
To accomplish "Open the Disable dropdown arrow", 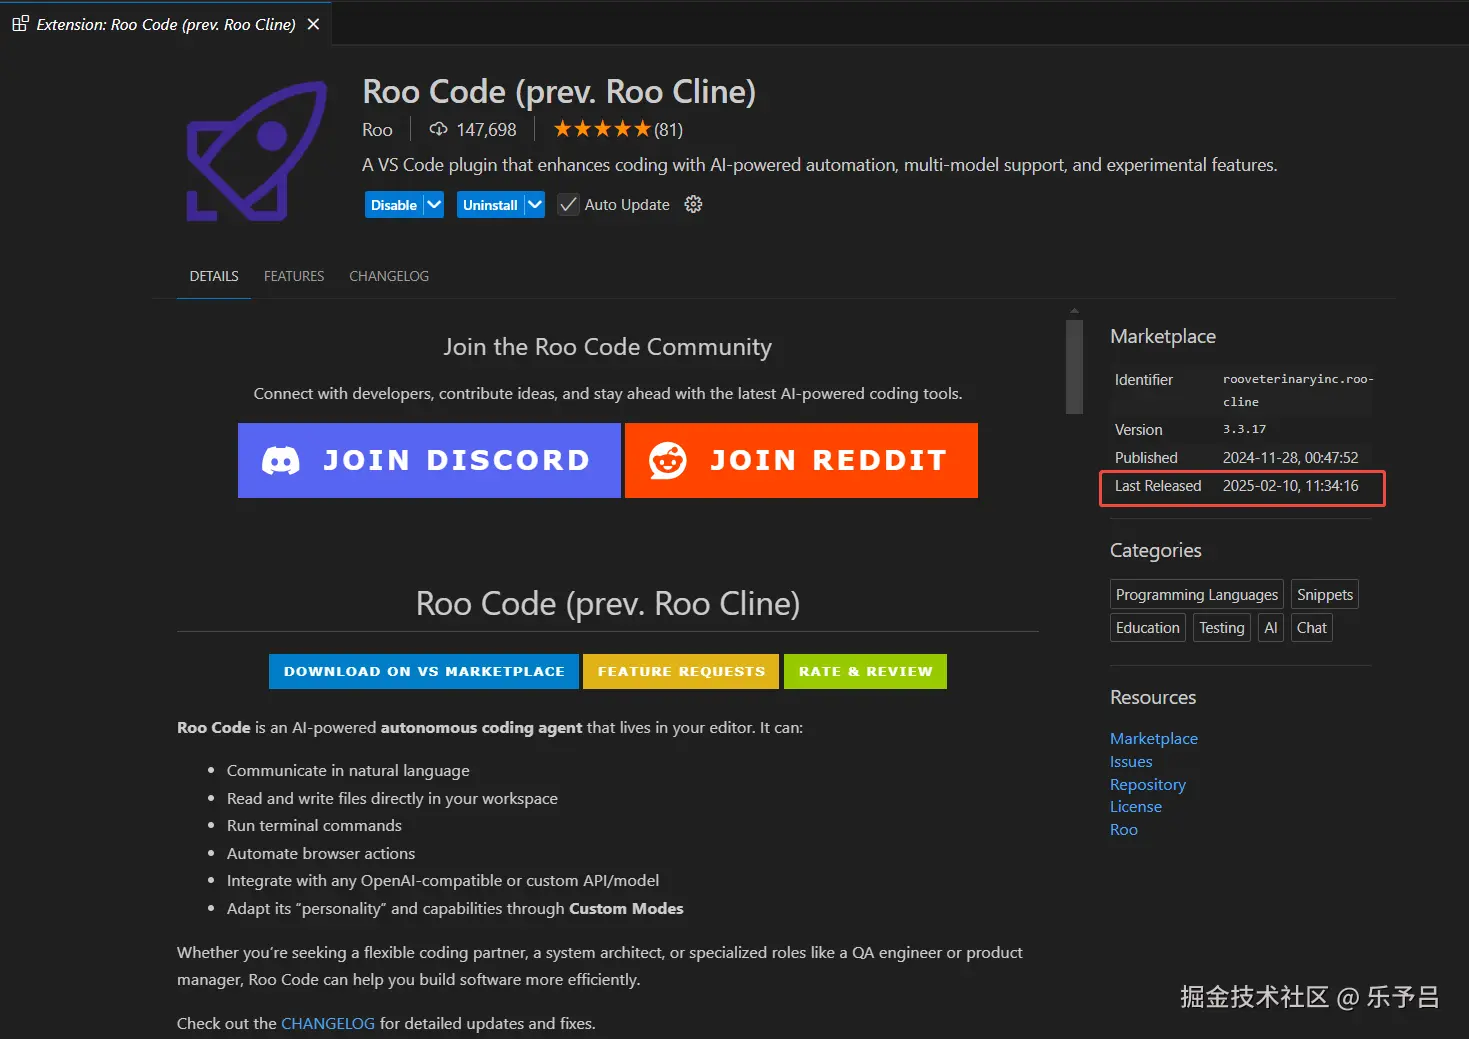I will point(434,204).
